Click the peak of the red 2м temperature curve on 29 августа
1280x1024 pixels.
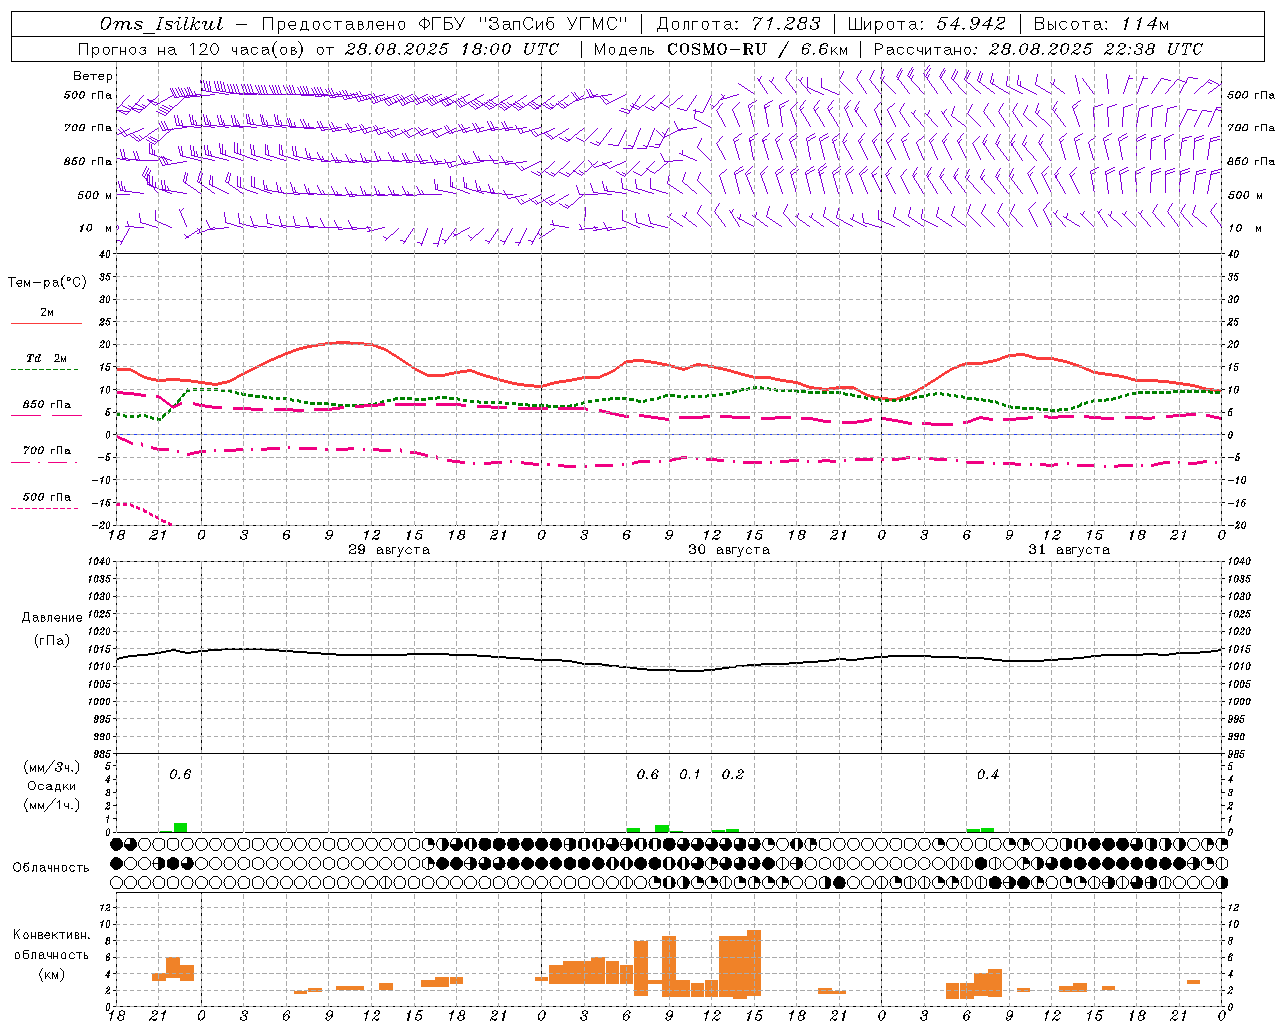pos(343,342)
